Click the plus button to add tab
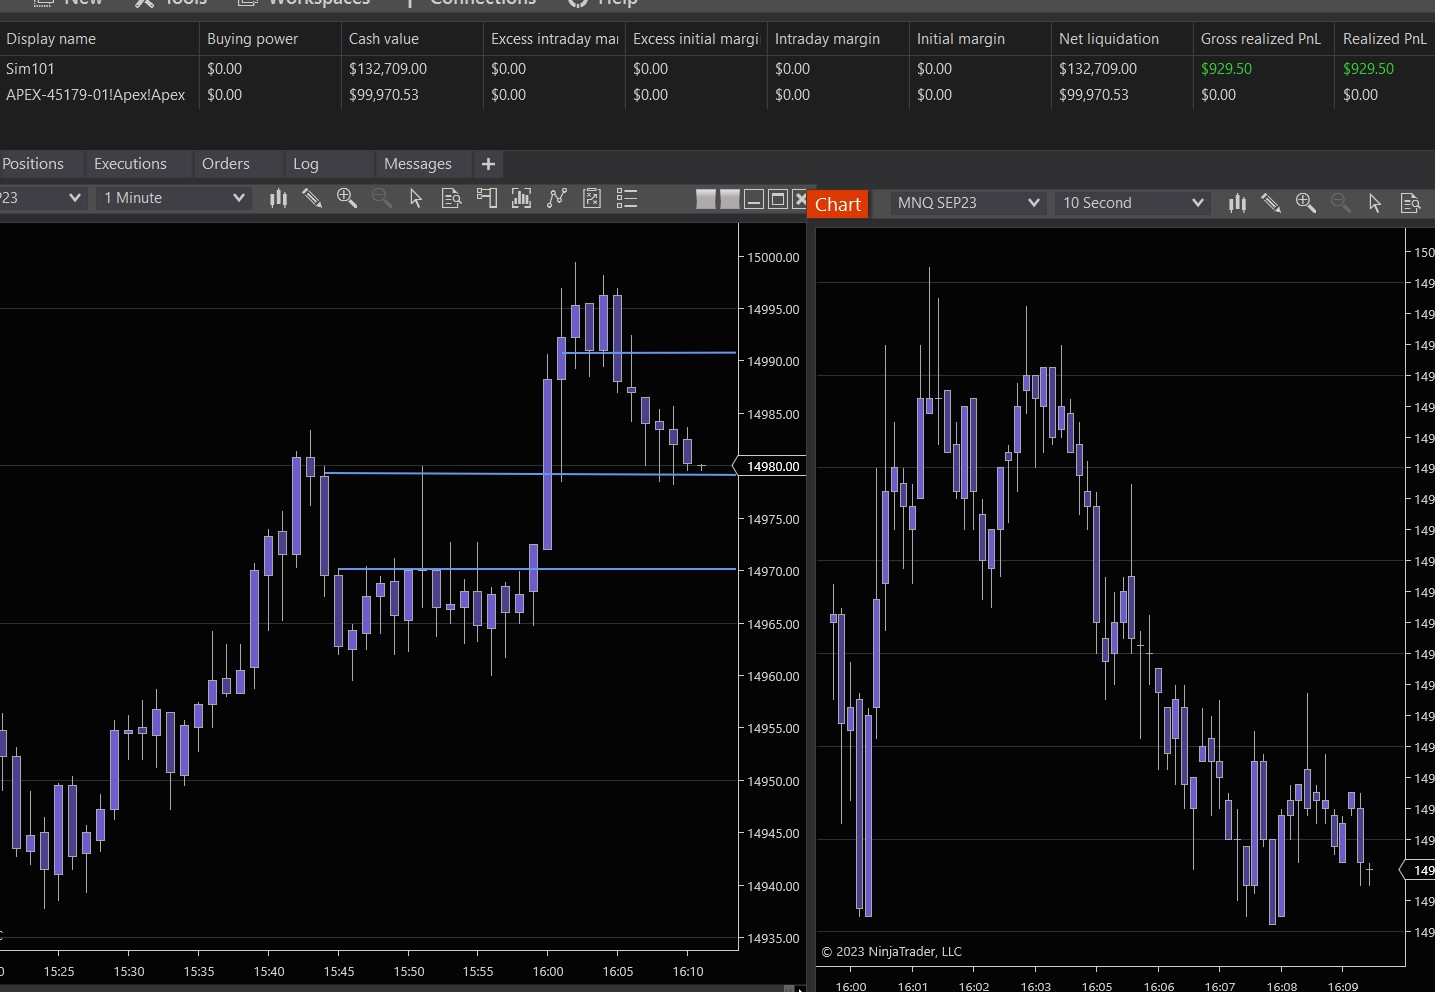 pyautogui.click(x=488, y=164)
